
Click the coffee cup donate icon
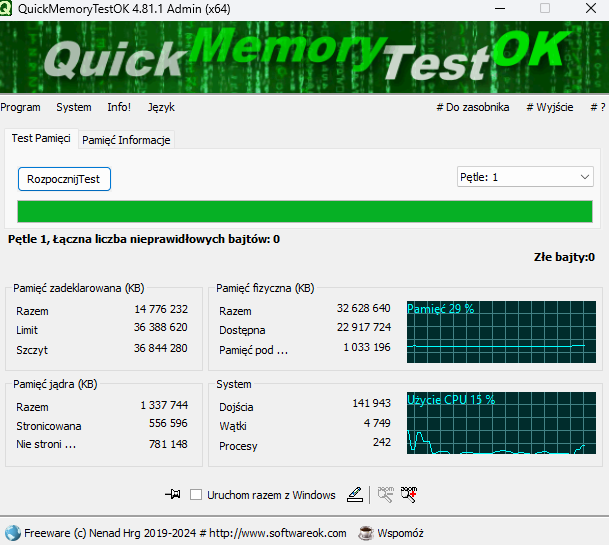coord(365,533)
